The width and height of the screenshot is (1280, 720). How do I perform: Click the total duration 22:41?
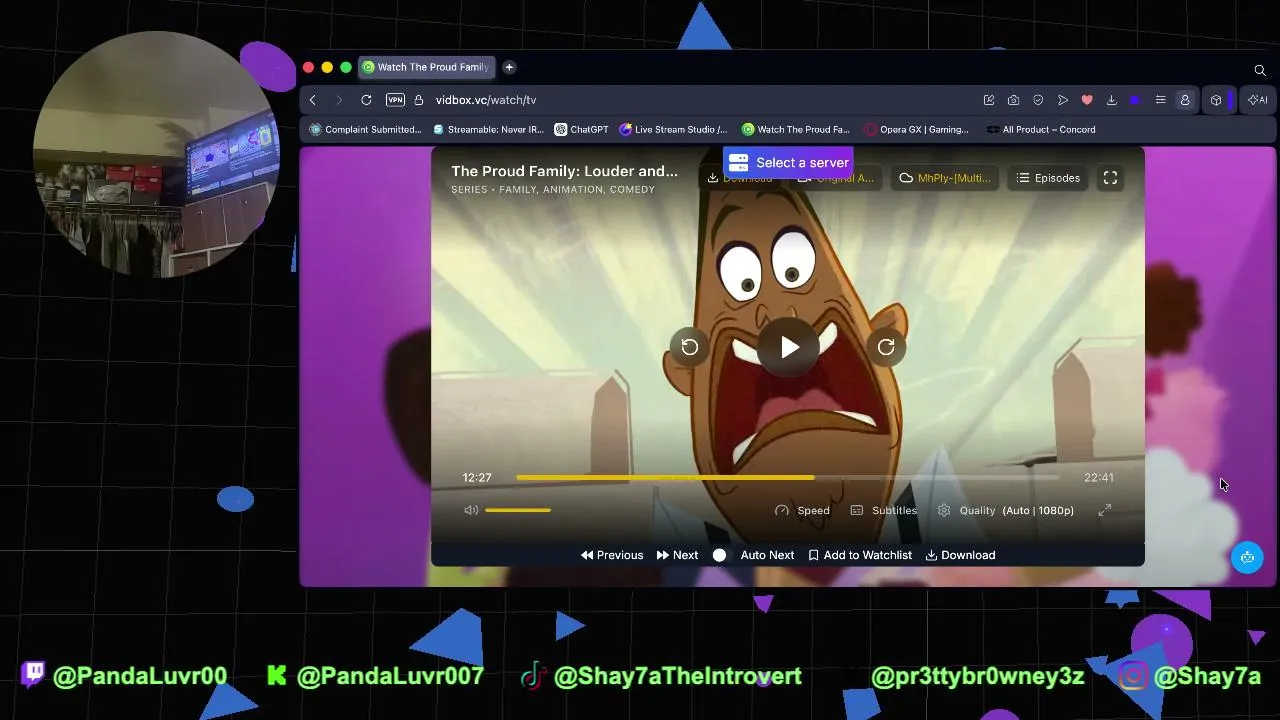click(1099, 478)
